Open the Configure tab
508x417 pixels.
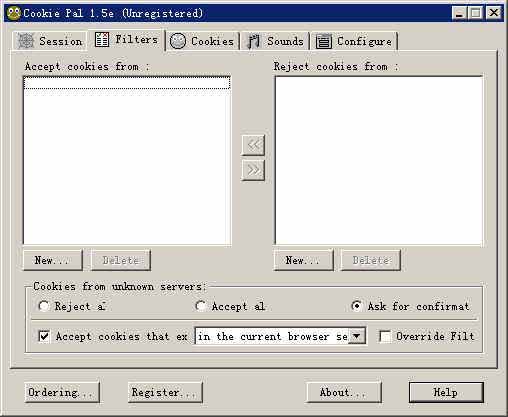354,41
